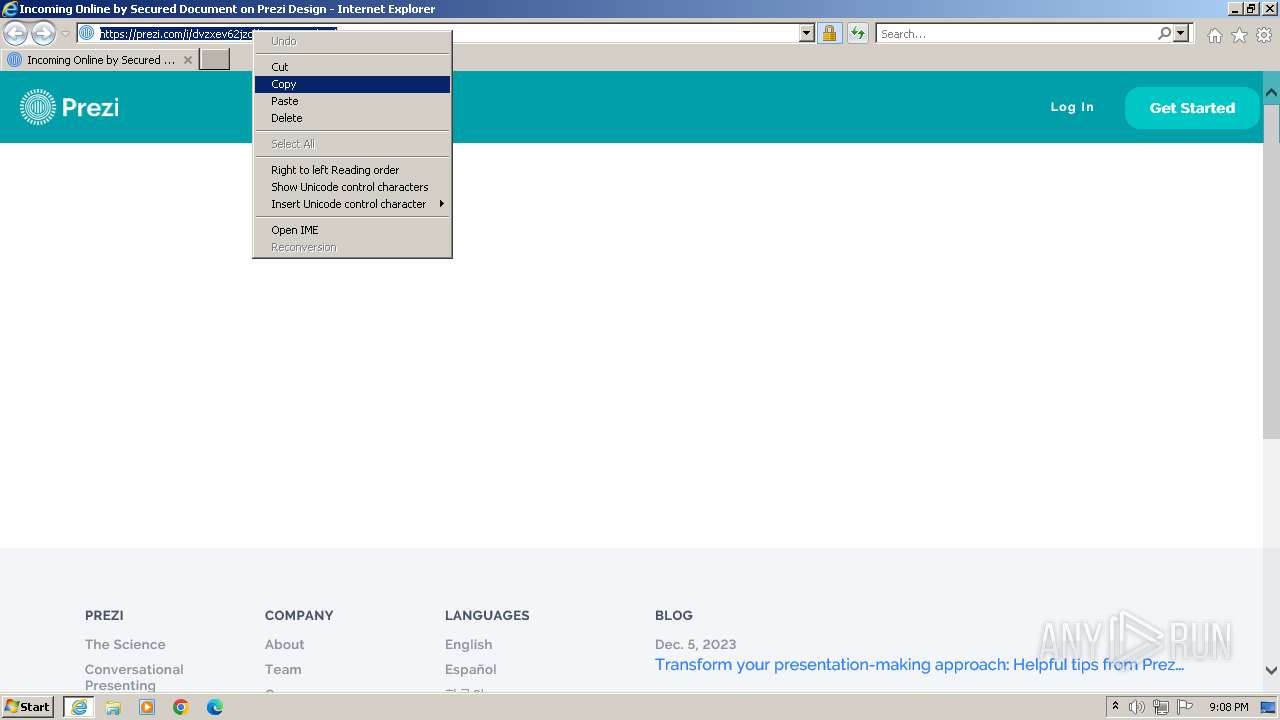Click the vertical scrollbar thumb

pos(1271,270)
